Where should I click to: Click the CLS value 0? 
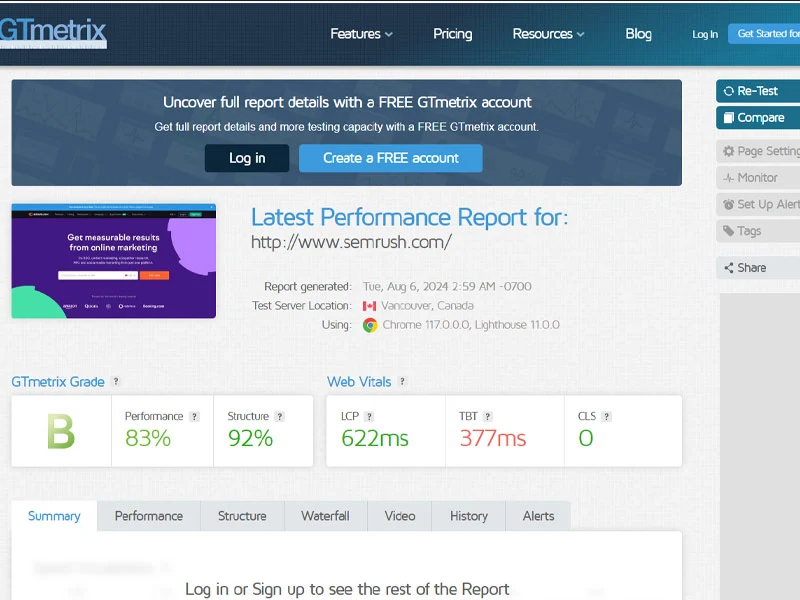point(586,438)
